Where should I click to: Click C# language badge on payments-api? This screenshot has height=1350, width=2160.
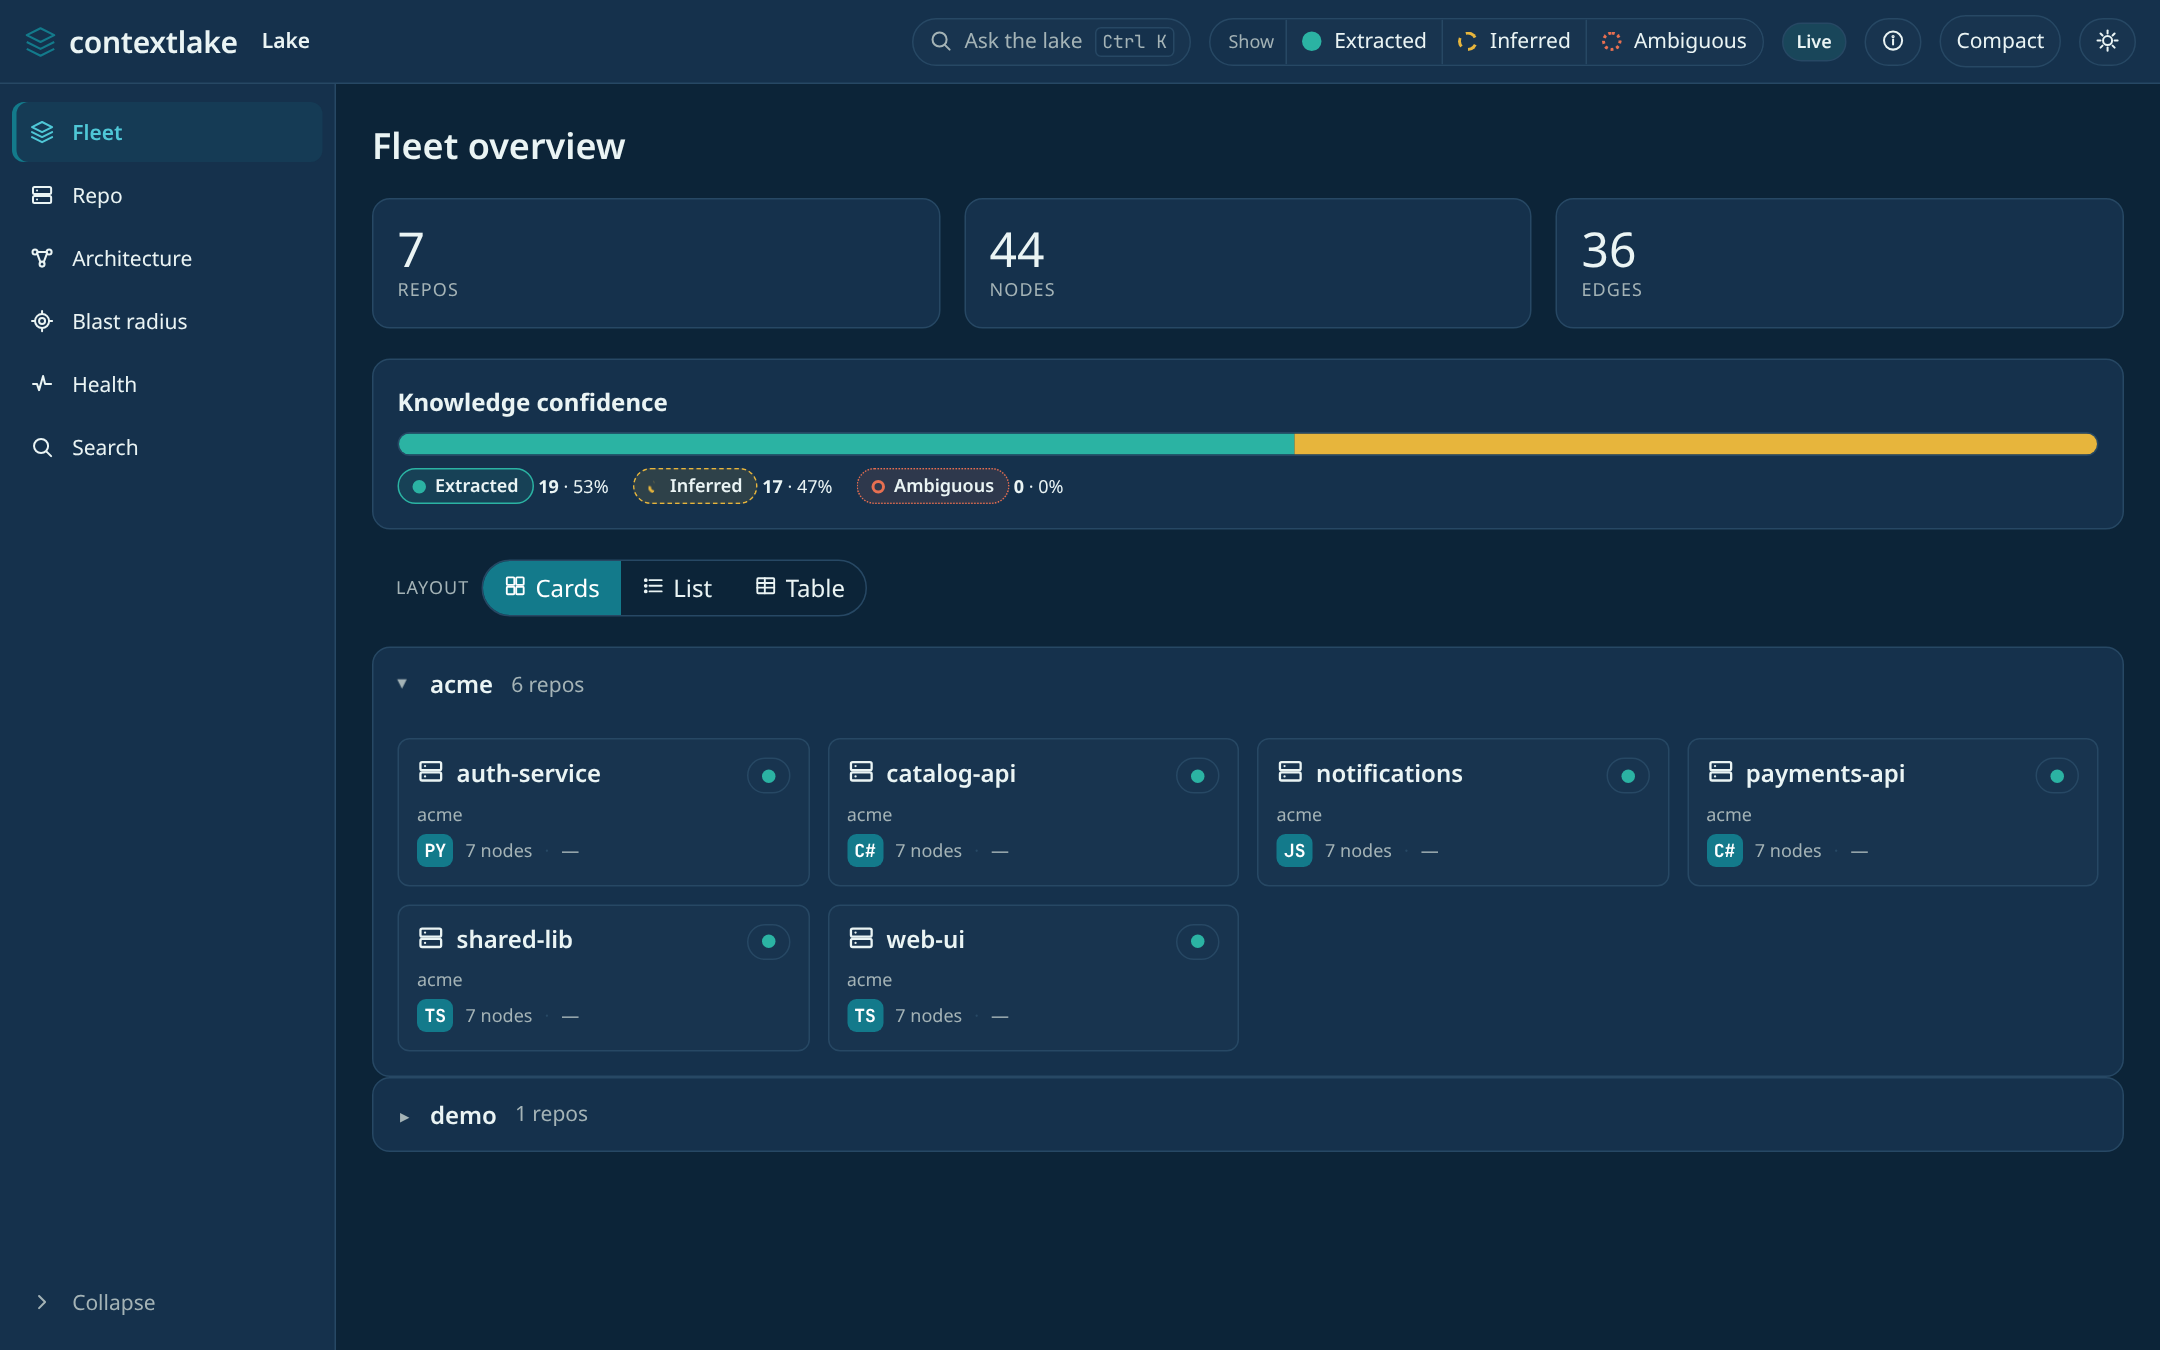click(x=1724, y=851)
